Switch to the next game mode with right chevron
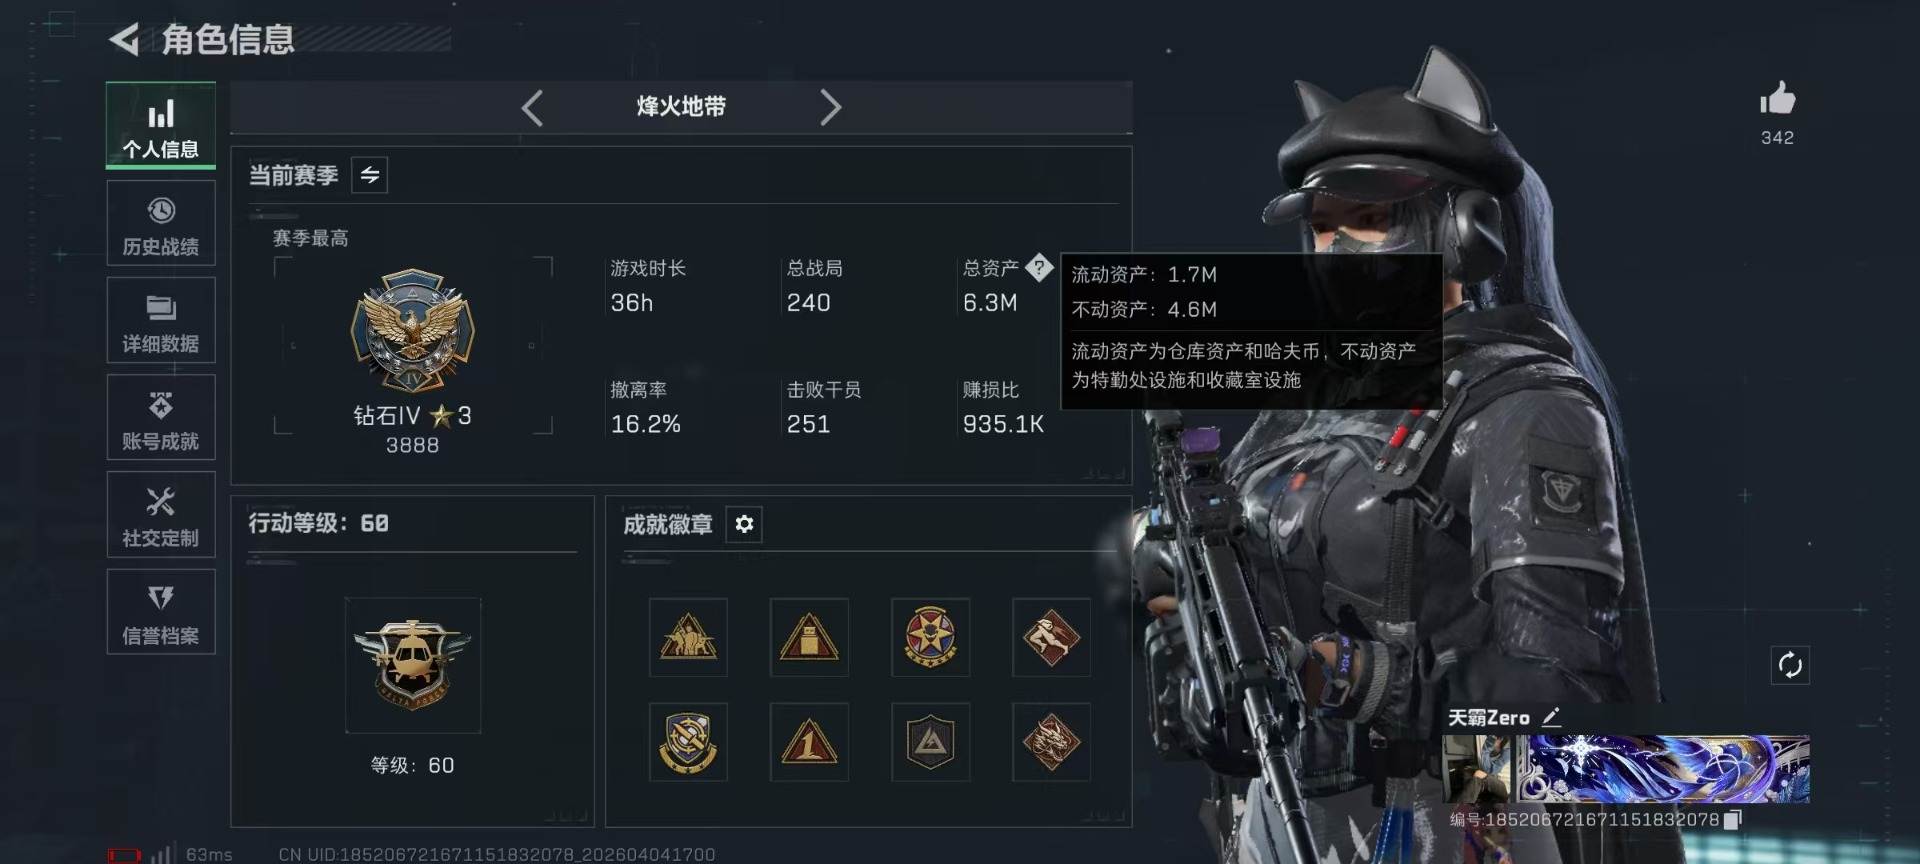 pyautogui.click(x=830, y=107)
